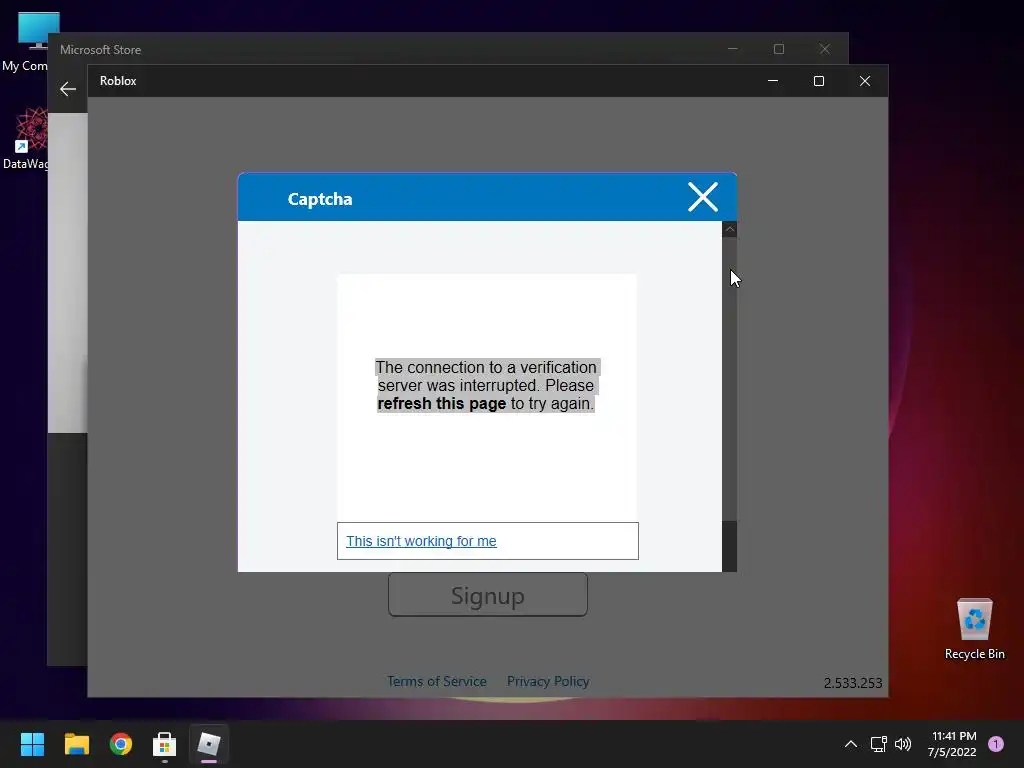The width and height of the screenshot is (1024, 768).
Task: Close the Captcha dialog with the X
Action: point(703,197)
